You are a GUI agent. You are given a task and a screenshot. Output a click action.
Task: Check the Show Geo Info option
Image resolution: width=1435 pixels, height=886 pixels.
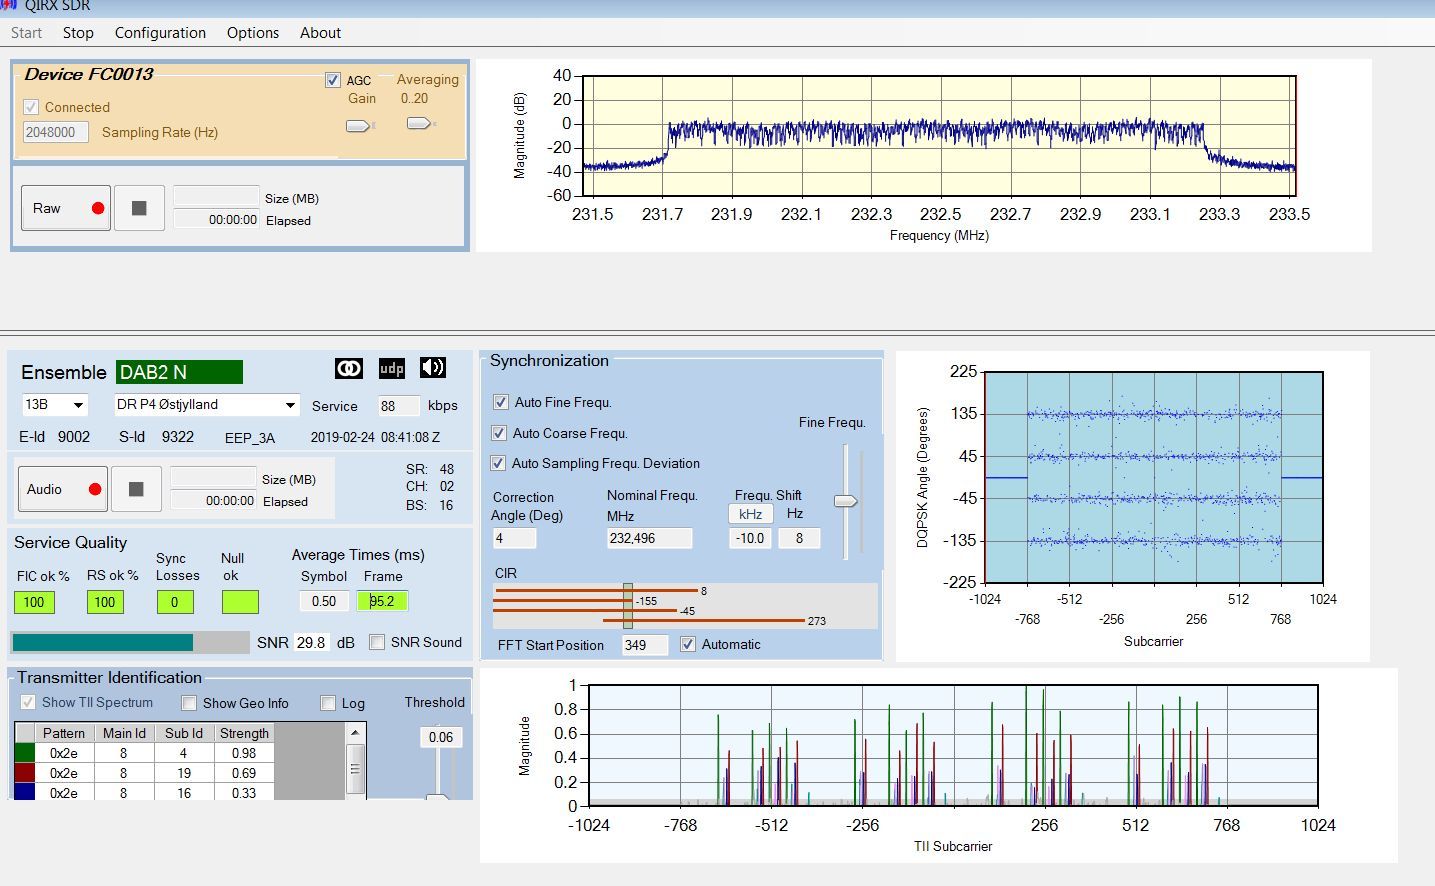coord(189,703)
